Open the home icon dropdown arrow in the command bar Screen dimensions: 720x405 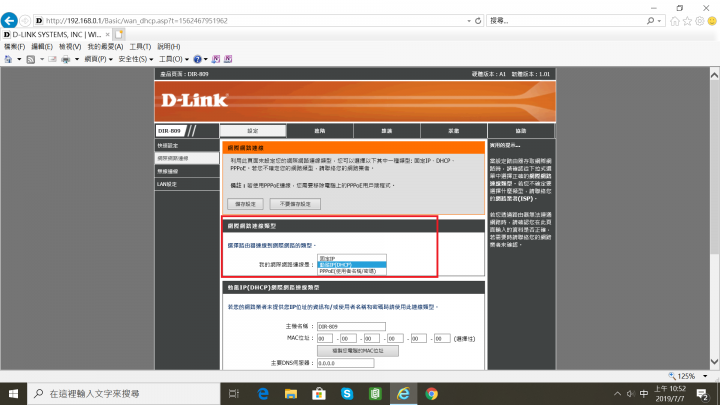click(x=19, y=59)
